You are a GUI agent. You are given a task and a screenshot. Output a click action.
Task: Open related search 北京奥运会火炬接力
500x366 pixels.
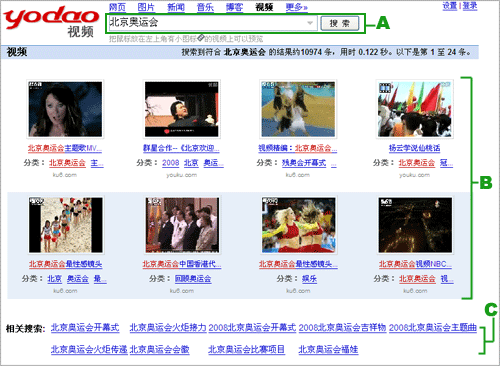[x=168, y=328]
